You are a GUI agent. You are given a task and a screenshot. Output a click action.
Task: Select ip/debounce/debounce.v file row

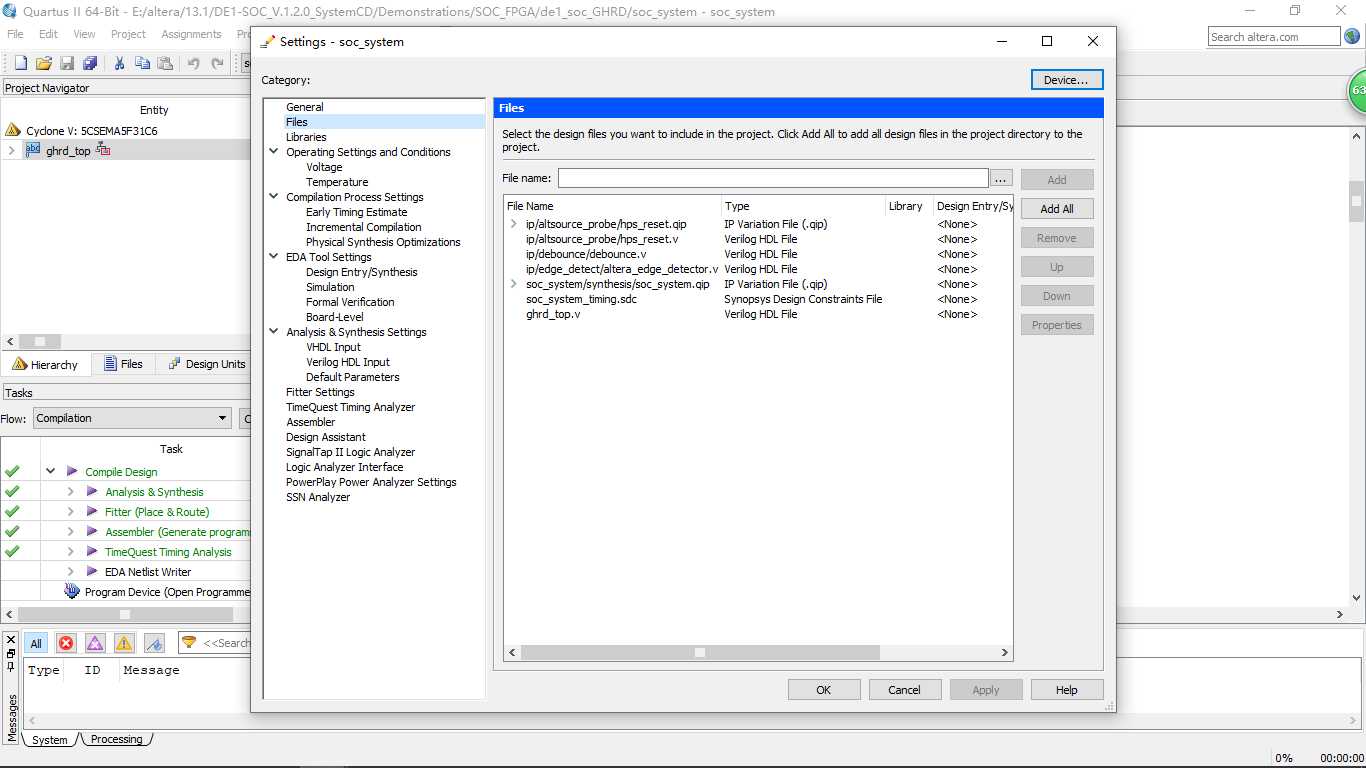click(x=586, y=254)
